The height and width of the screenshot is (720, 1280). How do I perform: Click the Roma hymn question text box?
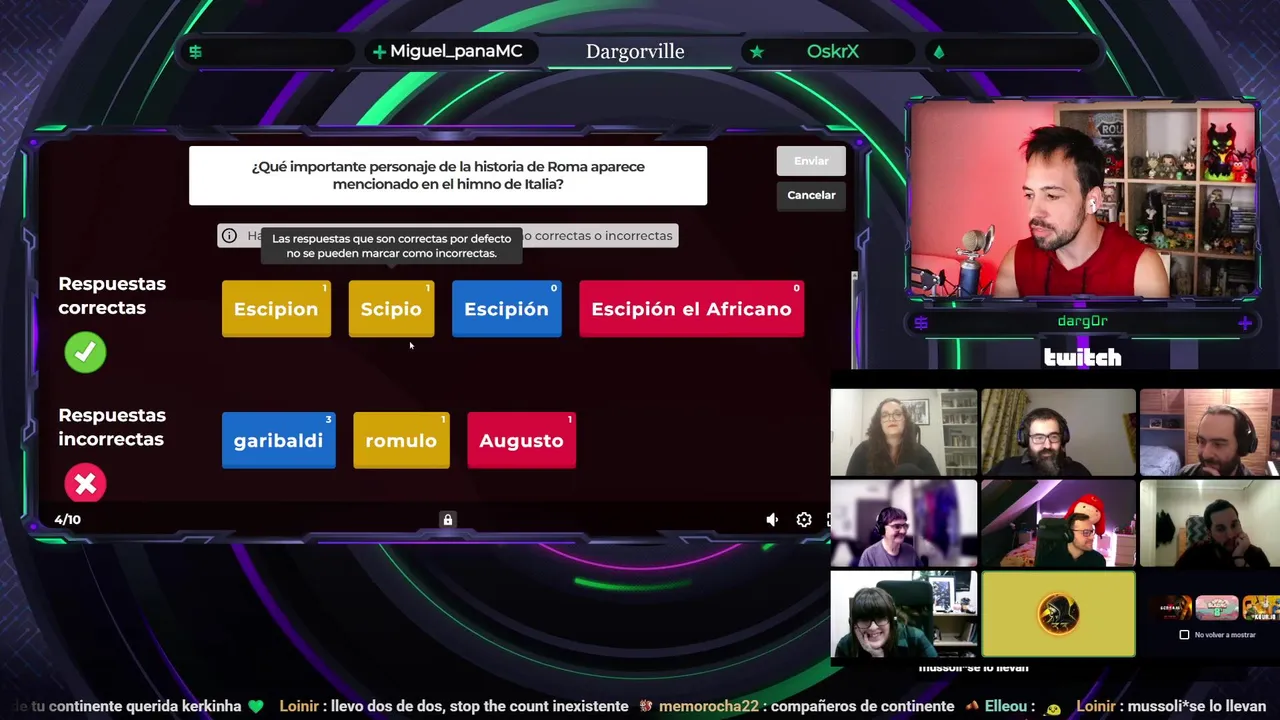pos(448,176)
